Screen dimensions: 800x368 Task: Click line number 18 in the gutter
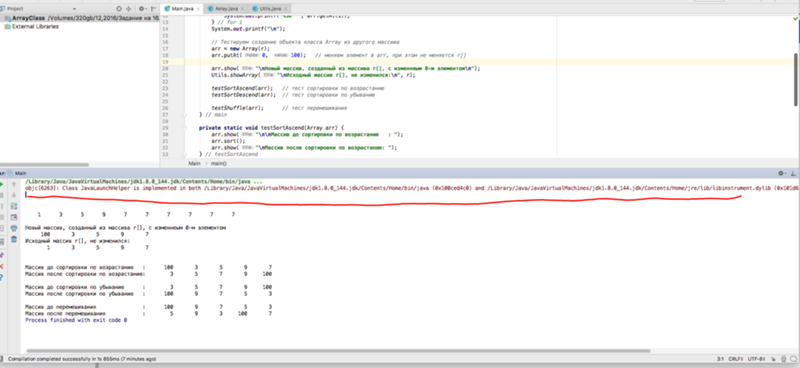pos(165,55)
